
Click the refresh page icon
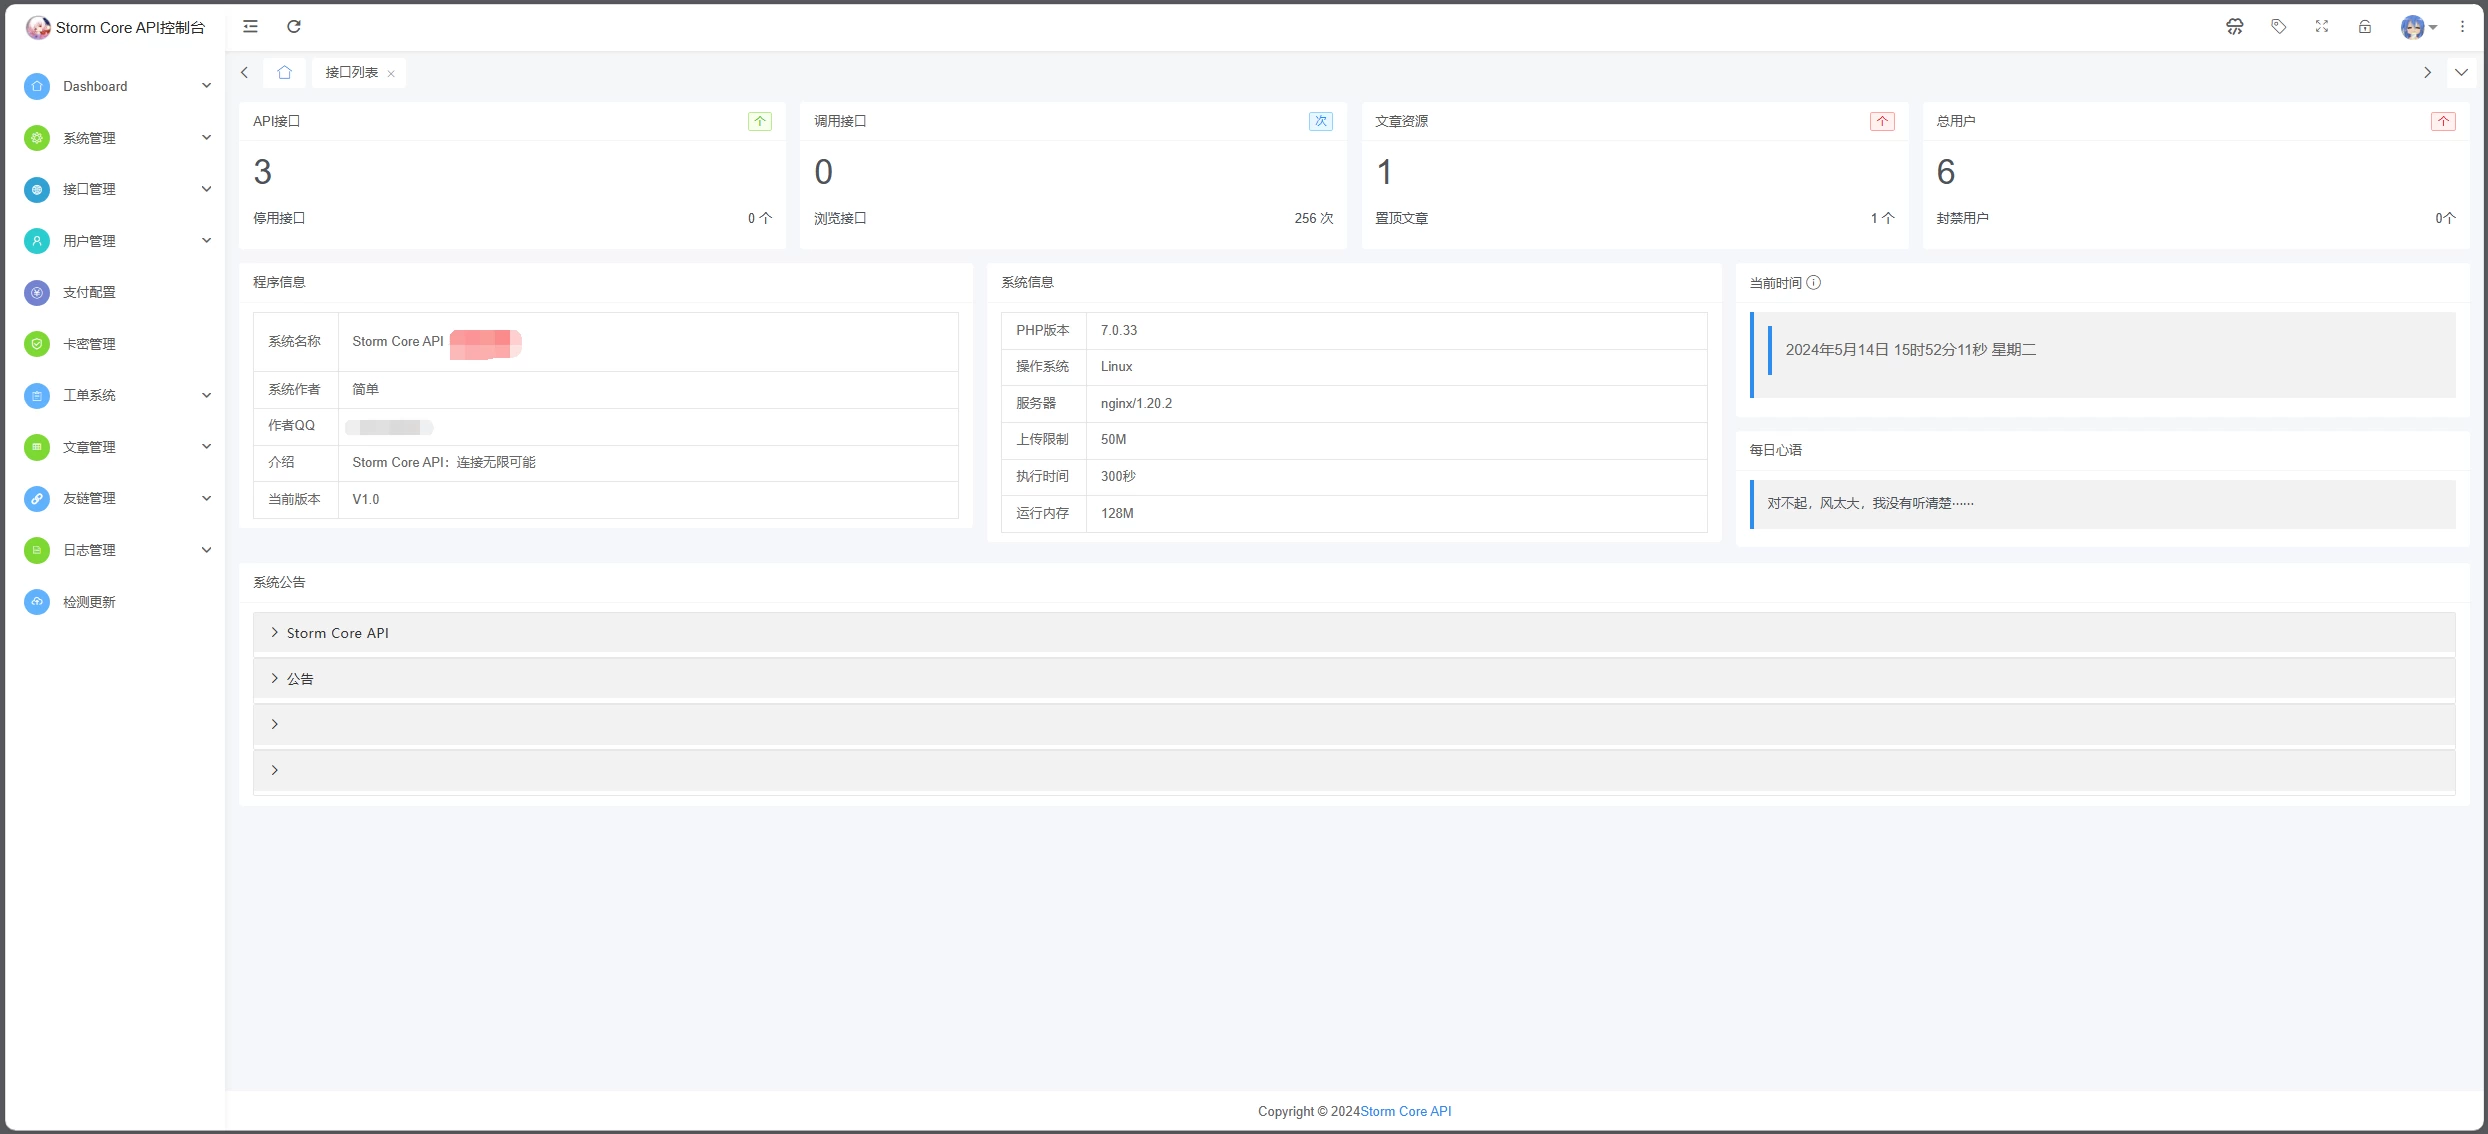(x=294, y=27)
